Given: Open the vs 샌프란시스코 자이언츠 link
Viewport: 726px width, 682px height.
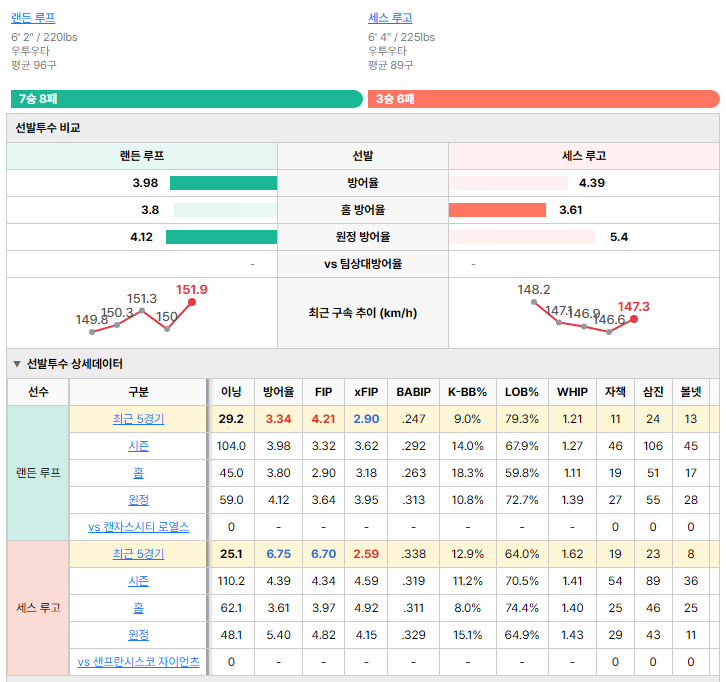Looking at the screenshot, I should tap(138, 662).
